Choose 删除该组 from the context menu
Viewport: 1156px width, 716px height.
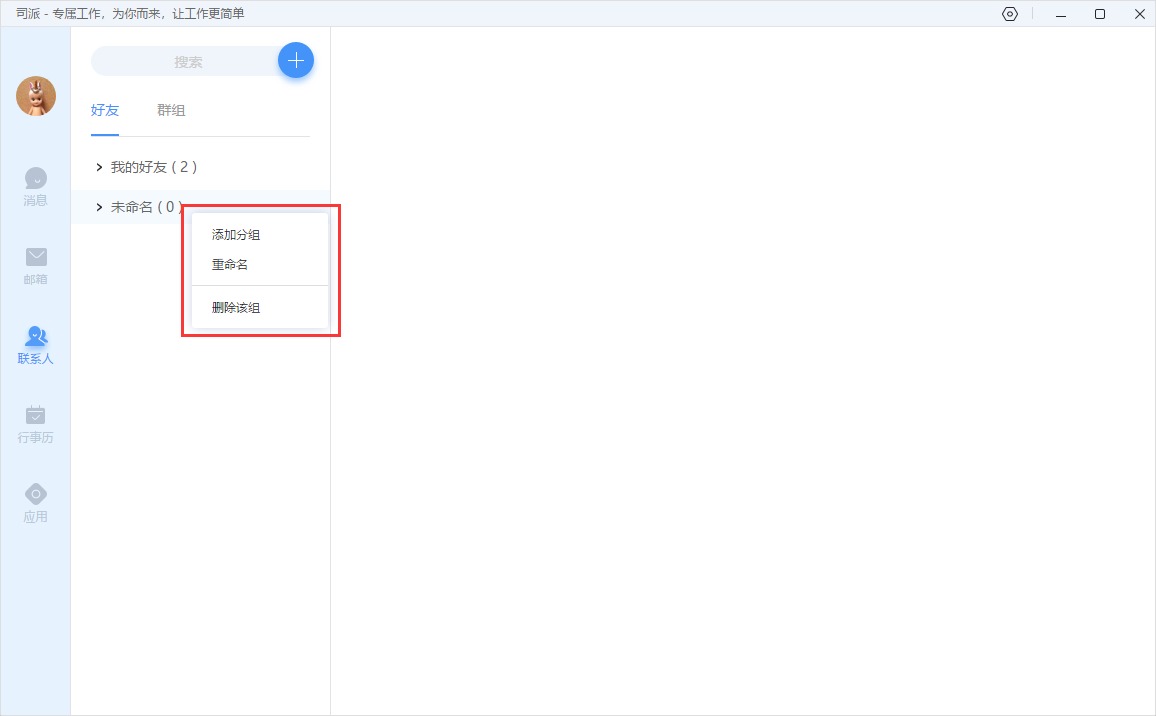click(x=236, y=308)
